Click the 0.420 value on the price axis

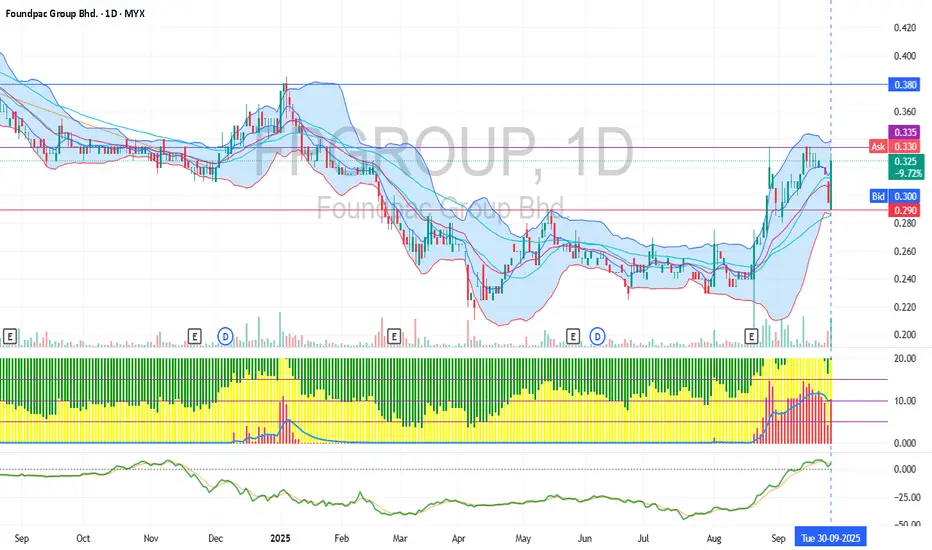[x=905, y=27]
